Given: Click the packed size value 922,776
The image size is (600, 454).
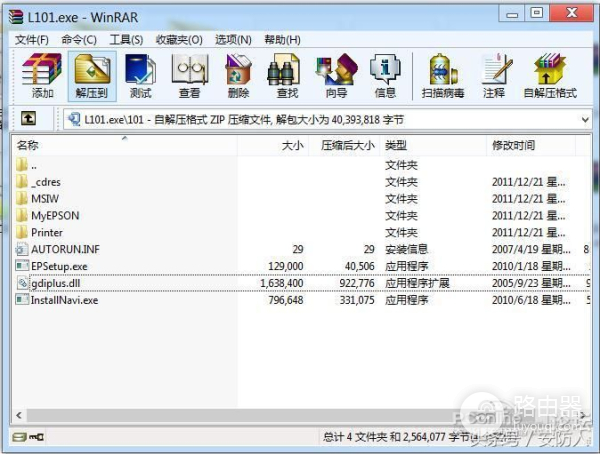Looking at the screenshot, I should pos(357,283).
